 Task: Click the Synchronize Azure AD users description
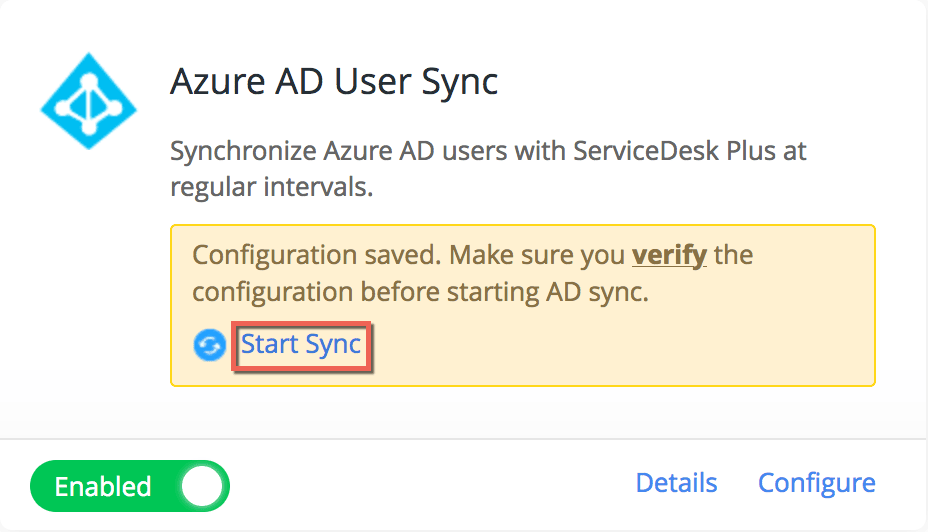click(x=488, y=152)
